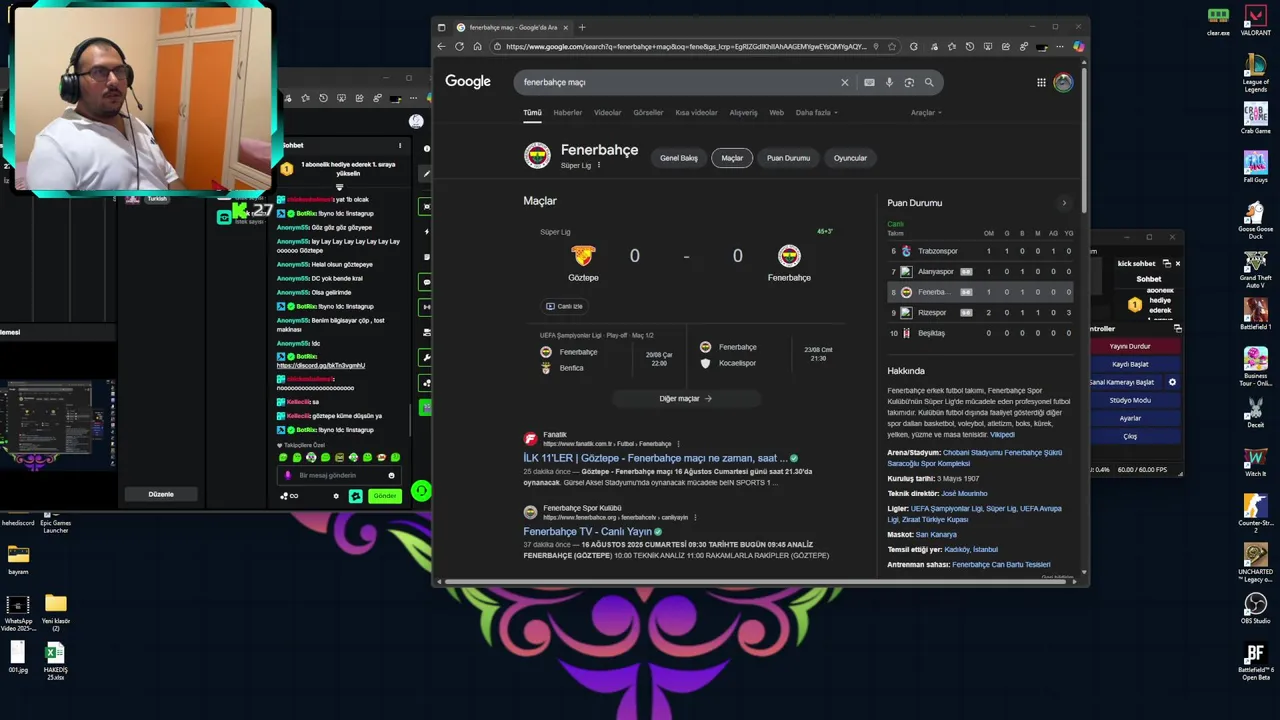Clear the Google search box X
This screenshot has width=1280, height=720.
(x=844, y=82)
